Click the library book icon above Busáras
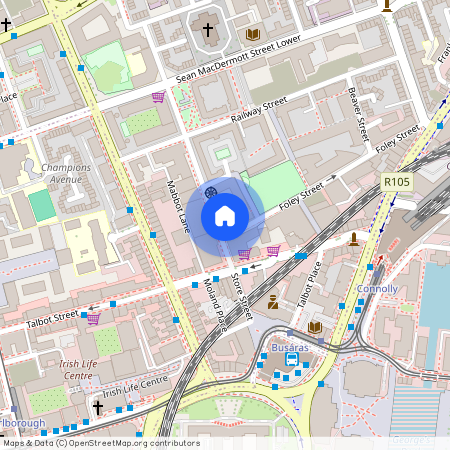The image size is (450, 450). (315, 327)
